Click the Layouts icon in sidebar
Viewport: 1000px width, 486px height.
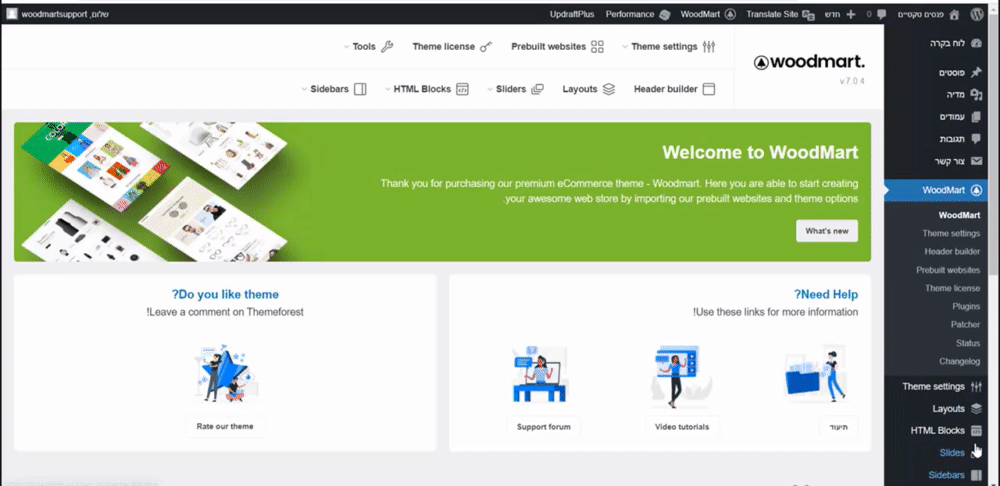(x=976, y=409)
